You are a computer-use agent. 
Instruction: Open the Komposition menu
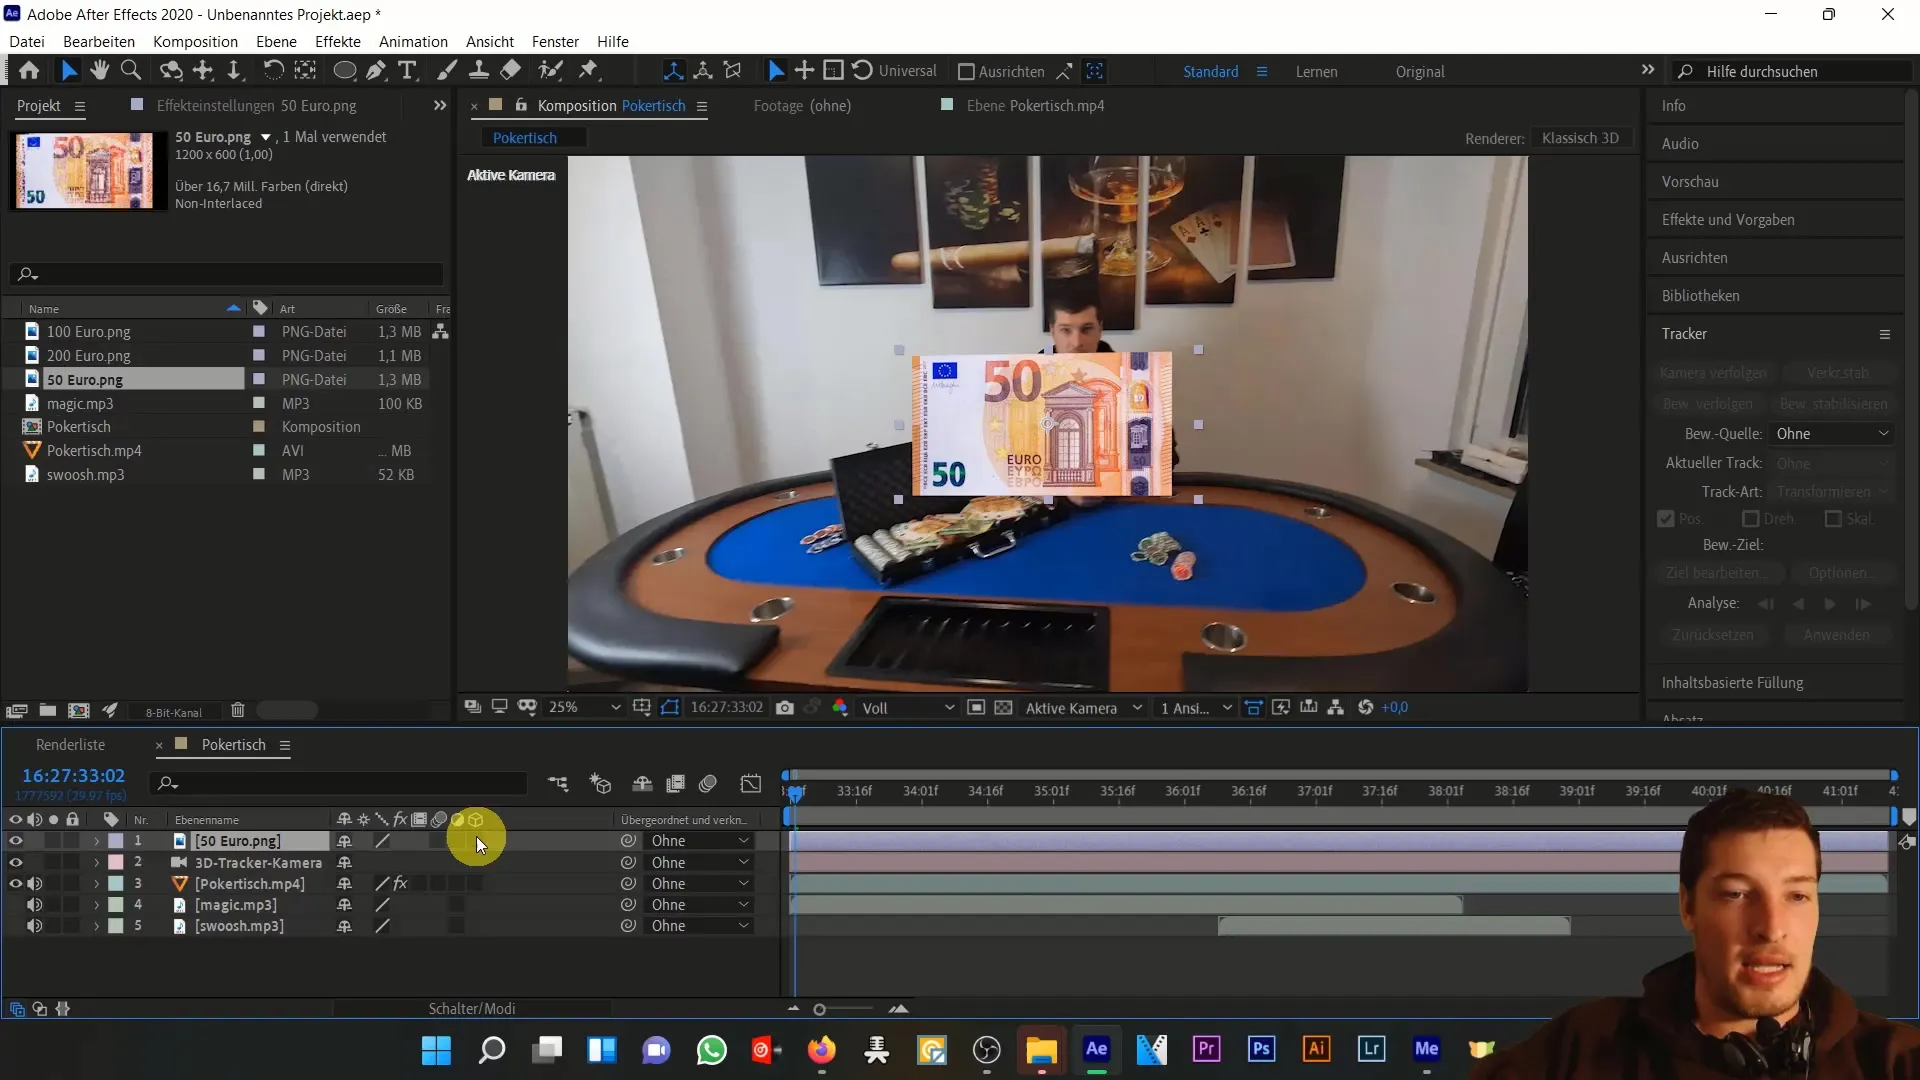pos(195,42)
